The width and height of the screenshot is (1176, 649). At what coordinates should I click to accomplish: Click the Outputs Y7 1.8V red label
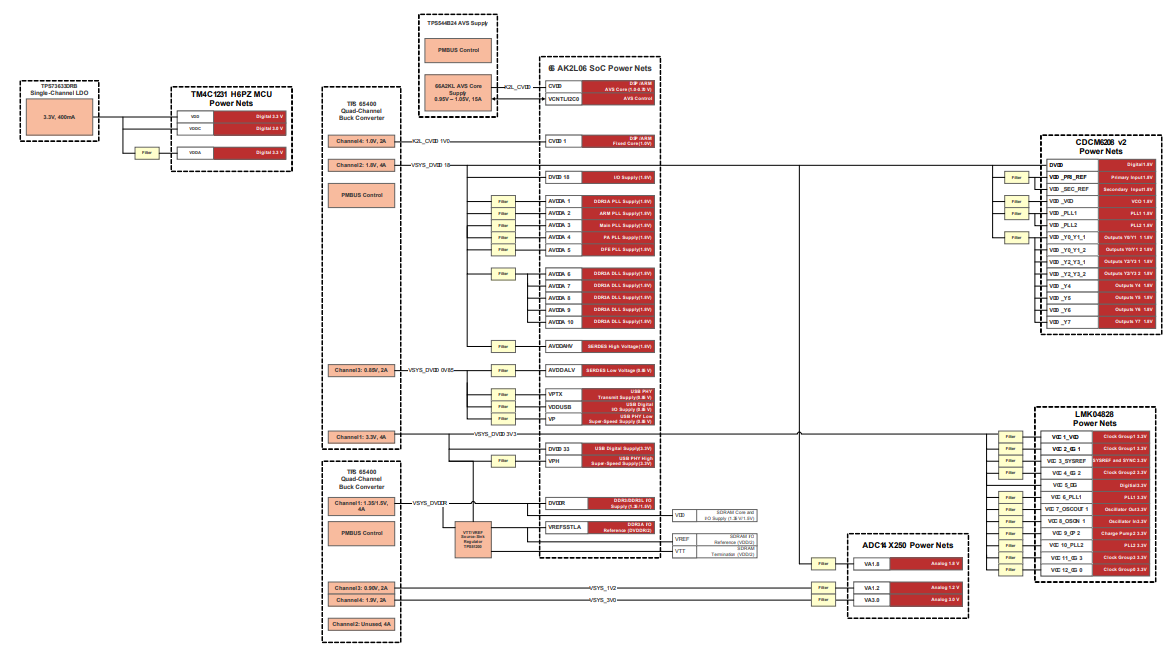(1128, 322)
